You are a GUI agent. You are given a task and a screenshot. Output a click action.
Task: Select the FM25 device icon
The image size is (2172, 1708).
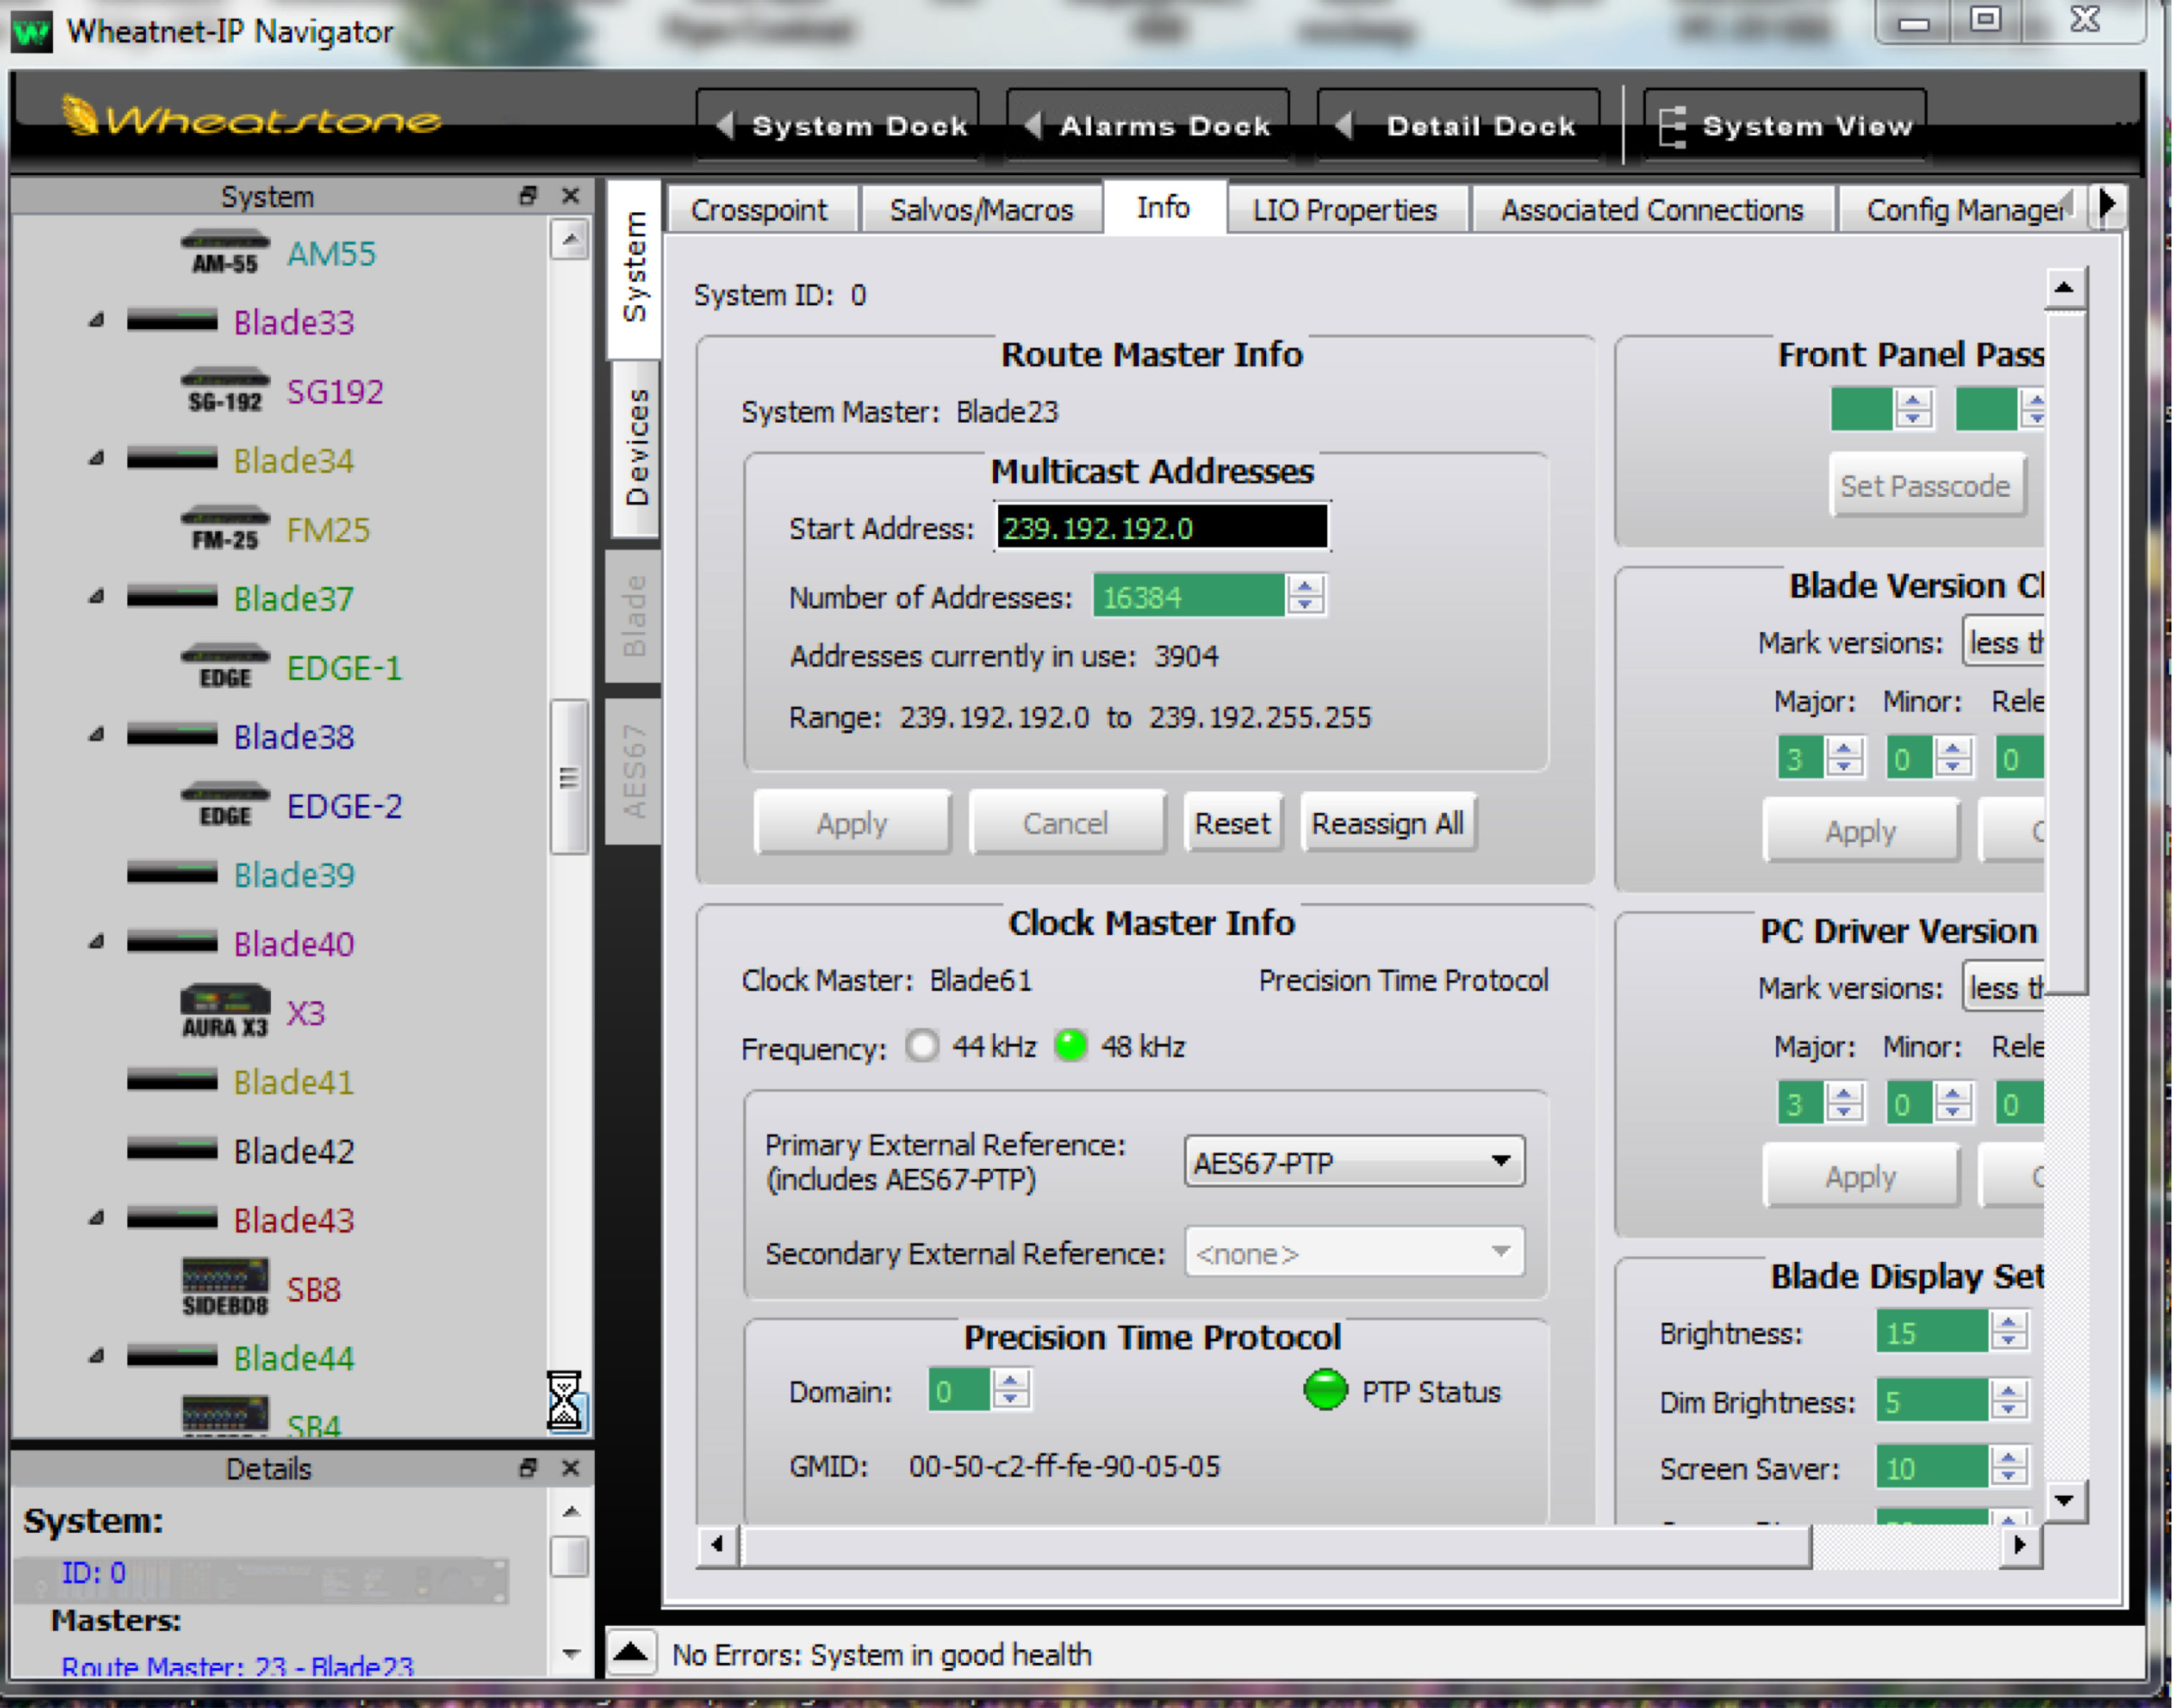(x=225, y=528)
